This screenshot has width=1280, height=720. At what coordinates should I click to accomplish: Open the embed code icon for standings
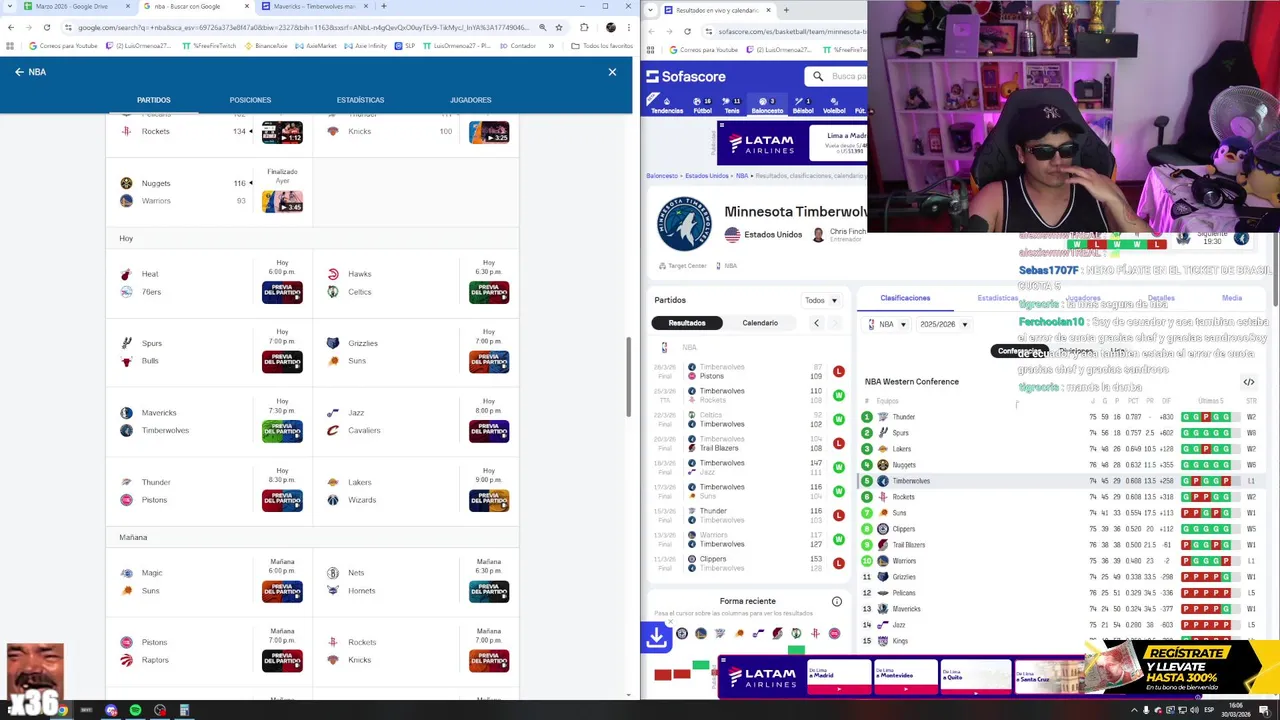pyautogui.click(x=1249, y=382)
